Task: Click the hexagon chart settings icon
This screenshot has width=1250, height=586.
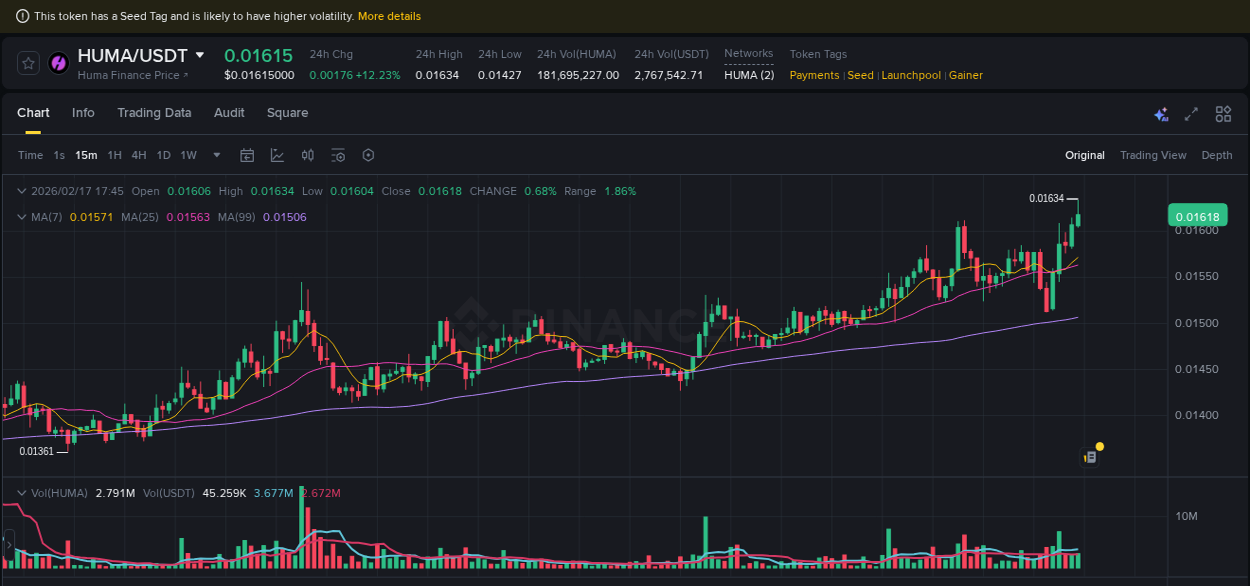Action: 368,155
